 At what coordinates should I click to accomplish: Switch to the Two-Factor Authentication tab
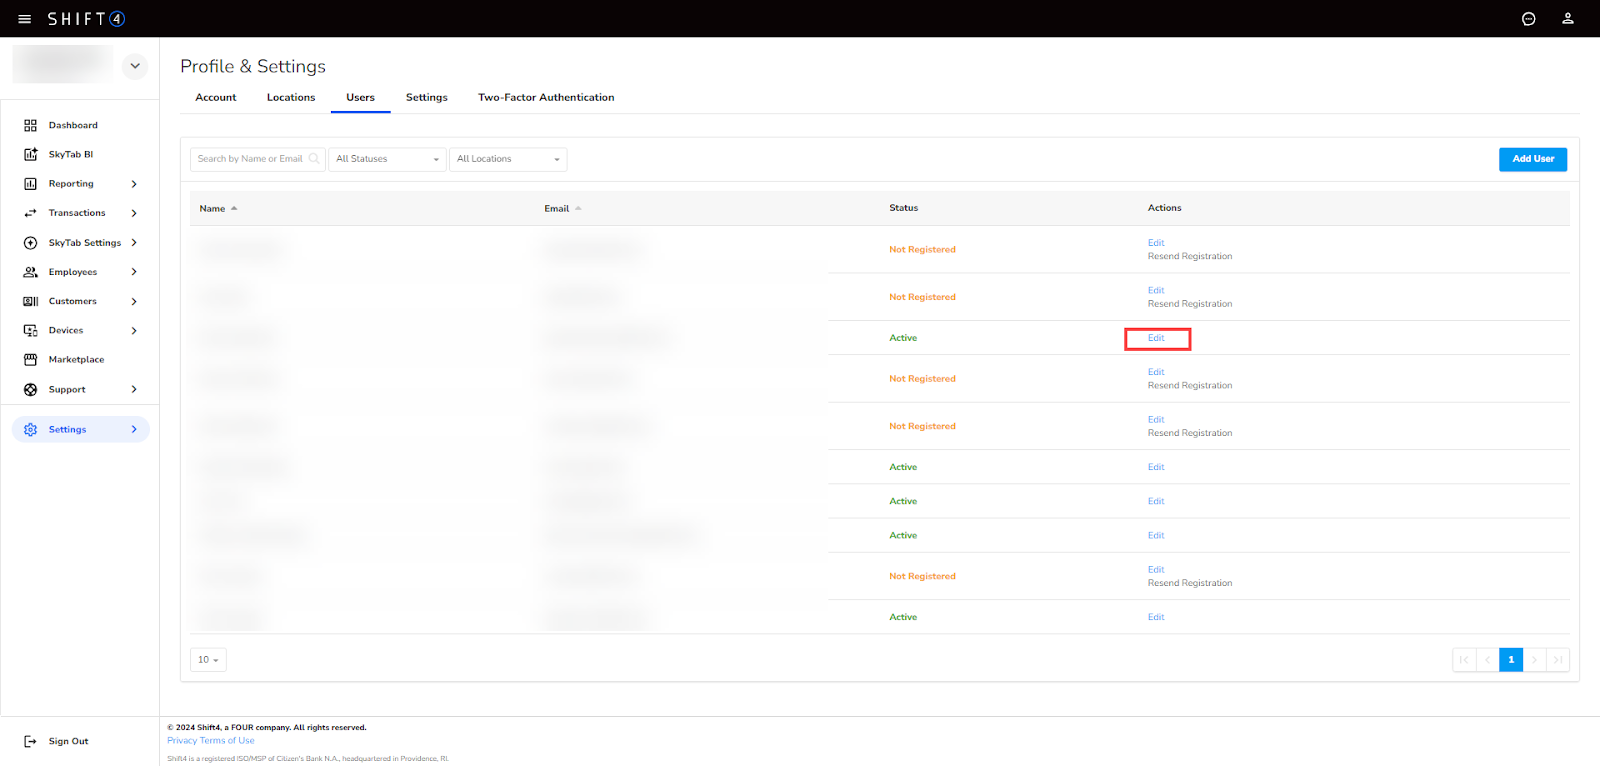coord(546,98)
